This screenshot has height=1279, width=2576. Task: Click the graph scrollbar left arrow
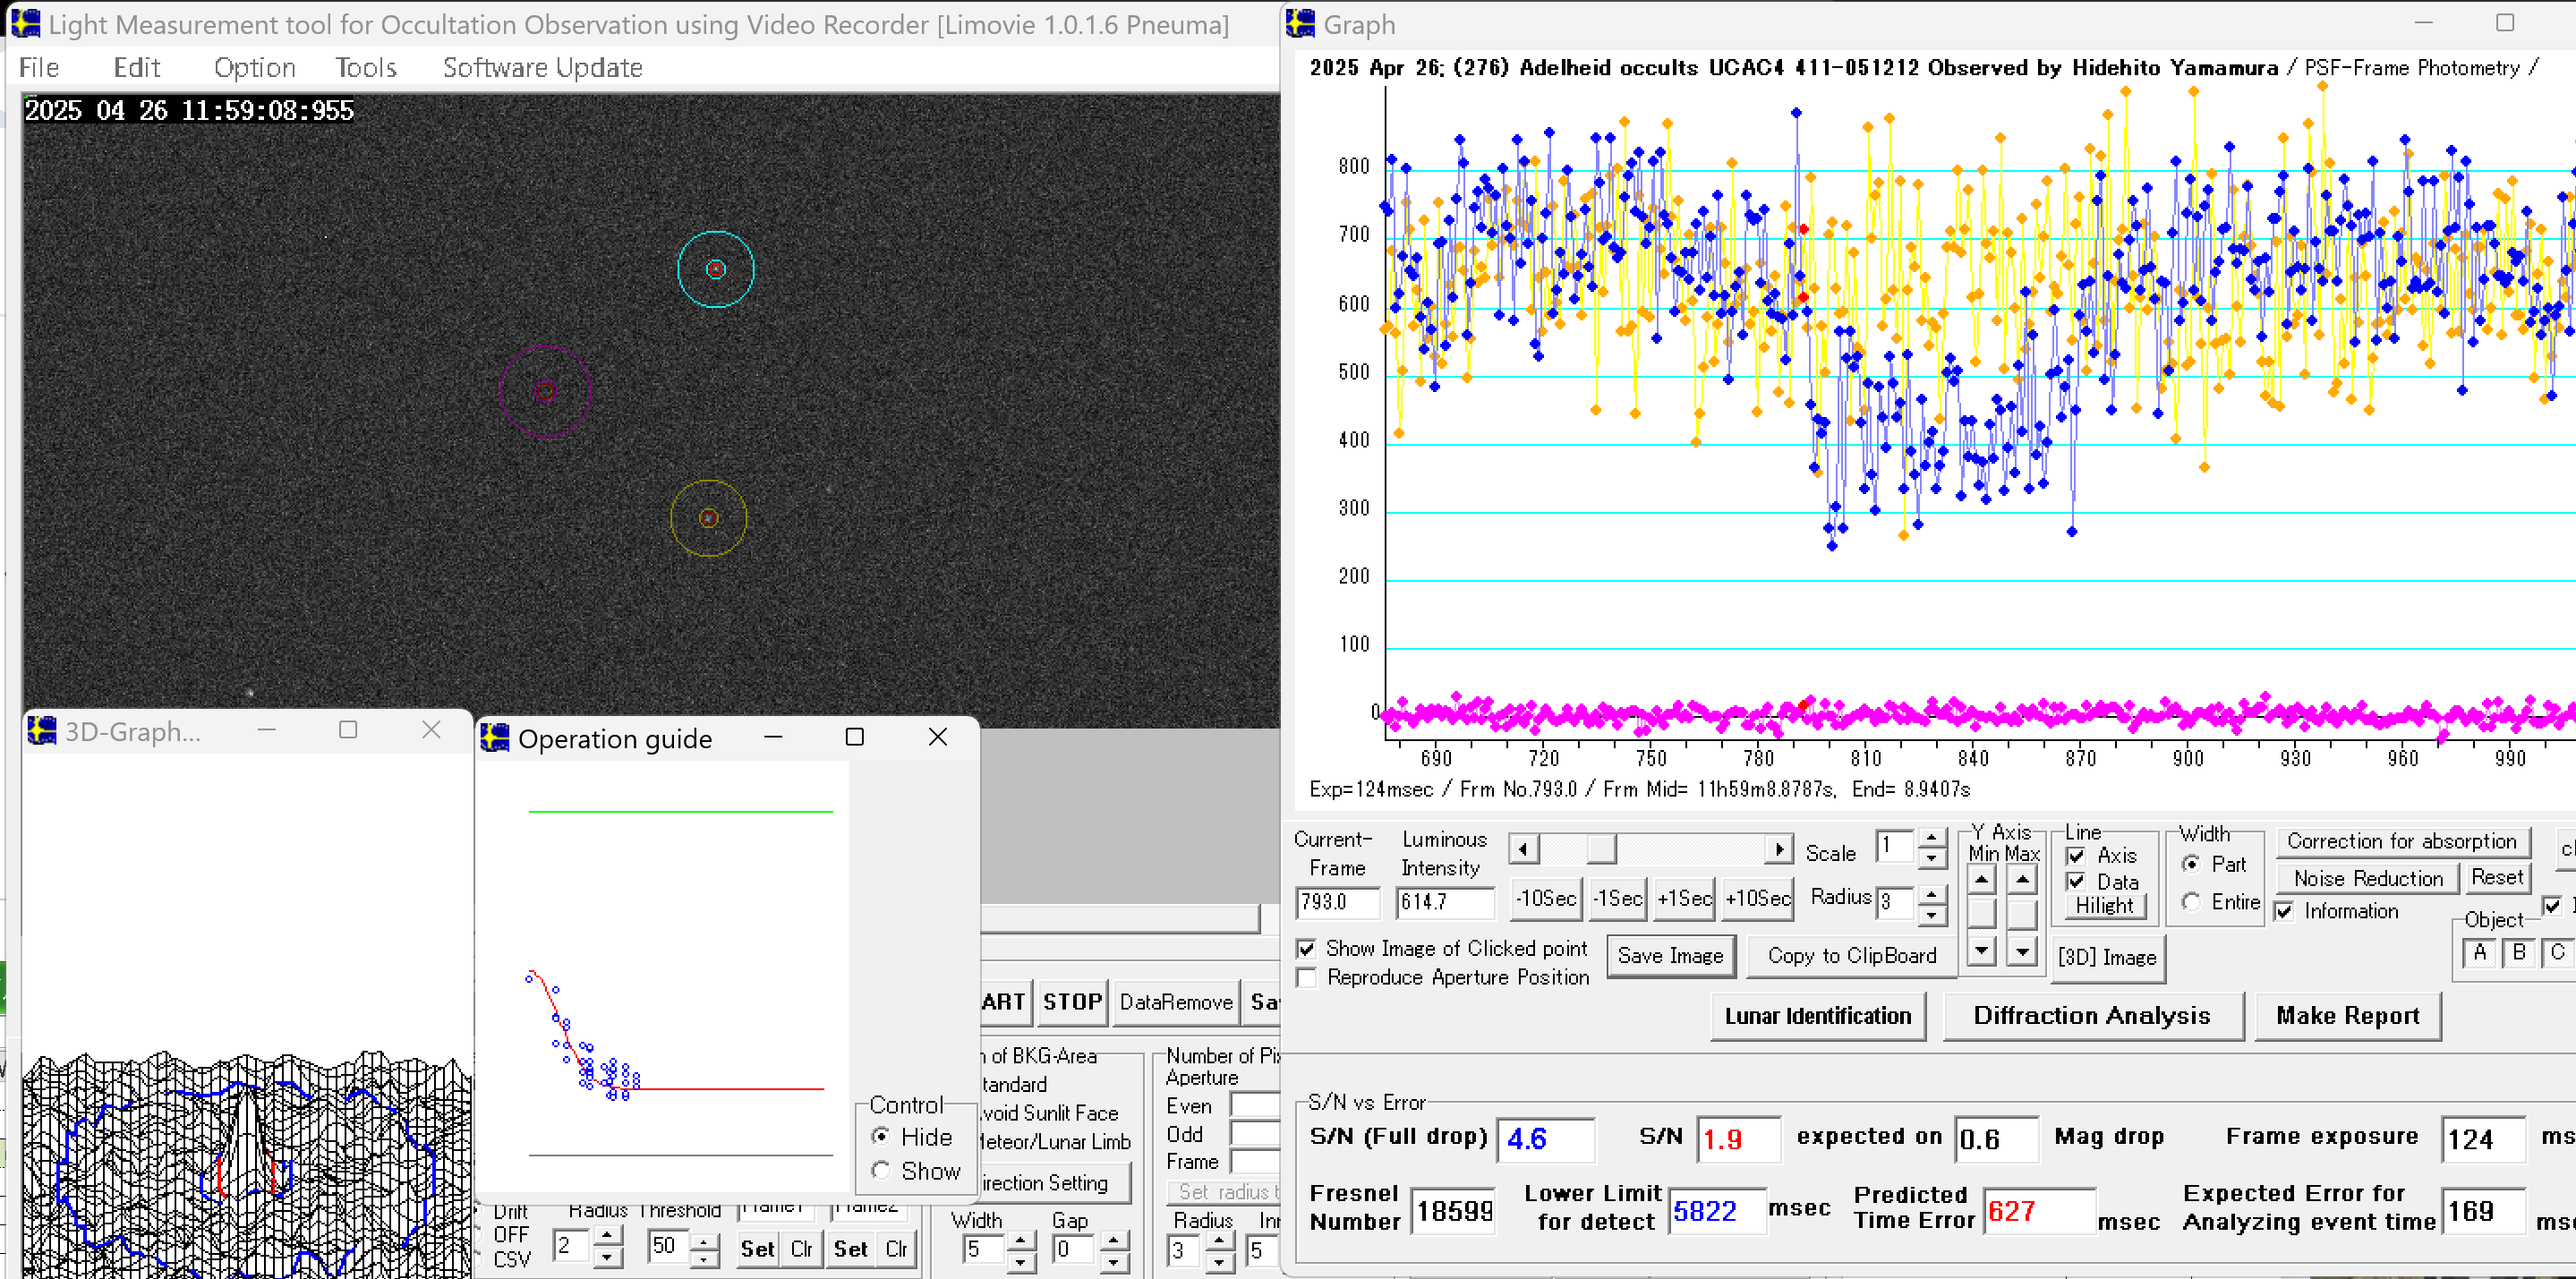pos(1523,850)
